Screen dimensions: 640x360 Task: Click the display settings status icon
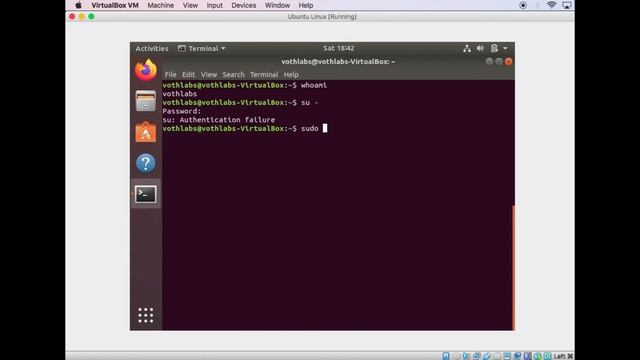click(x=507, y=356)
